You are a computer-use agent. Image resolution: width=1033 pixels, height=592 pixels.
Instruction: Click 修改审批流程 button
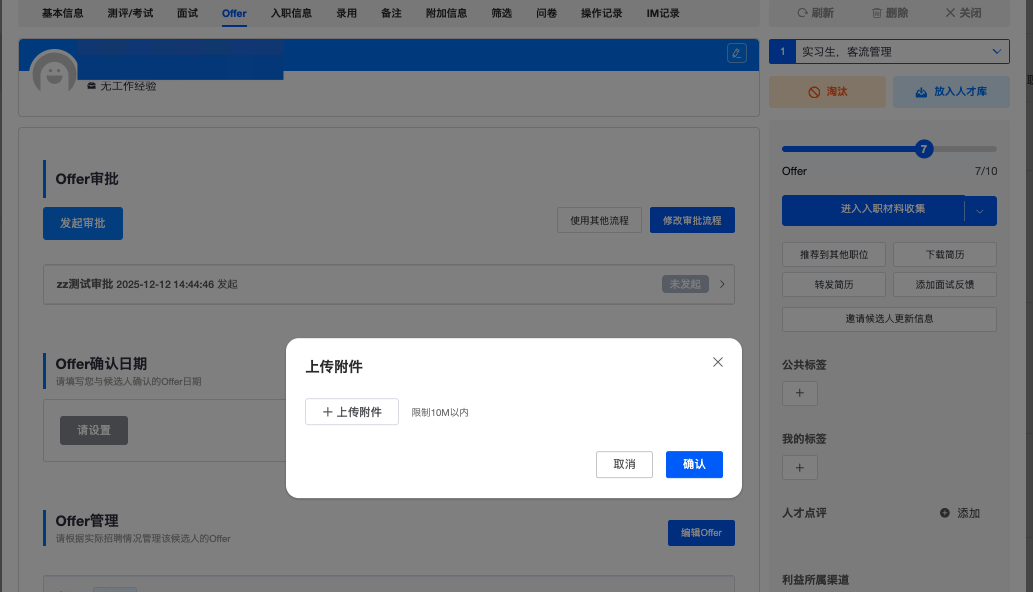692,220
